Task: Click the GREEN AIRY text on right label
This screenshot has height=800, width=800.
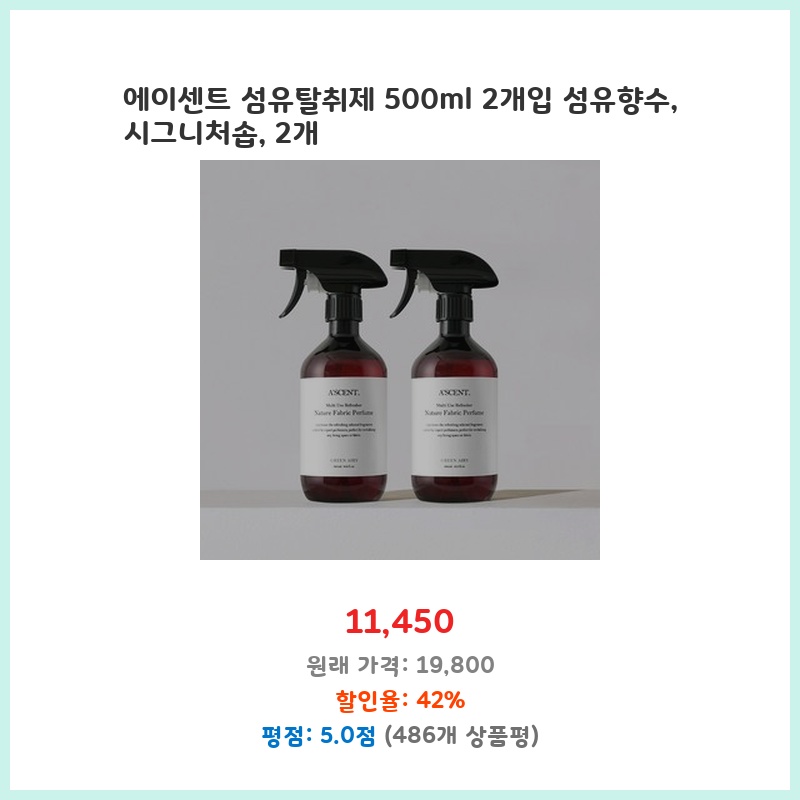Action: coord(455,460)
